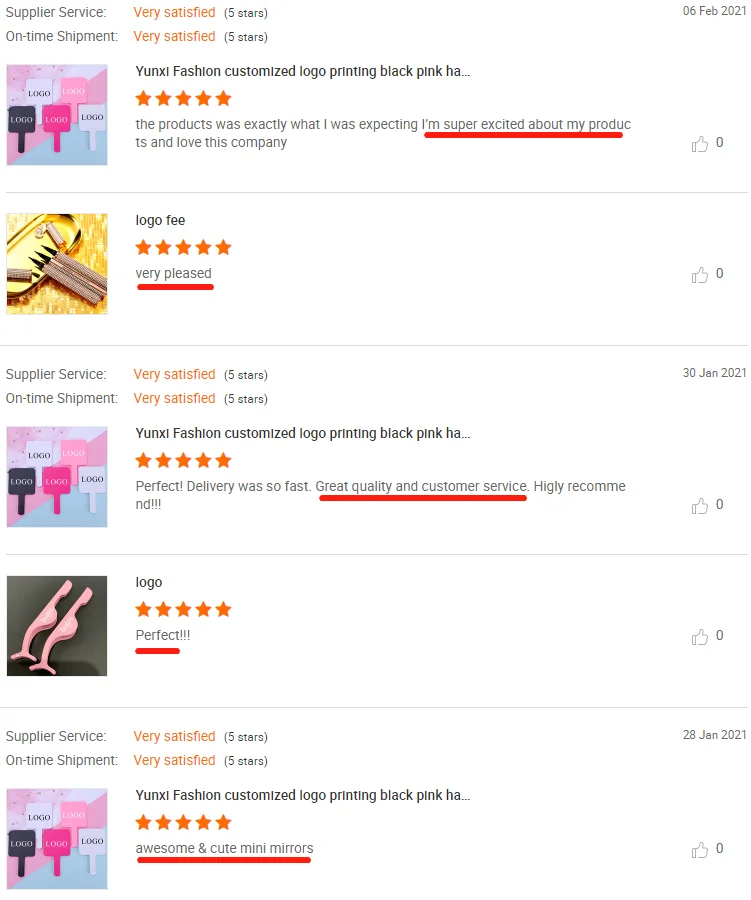Screen dimensions: 751x900
Task: Give thumbs-up to the 'Perfect!!!' review
Action: [x=700, y=637]
